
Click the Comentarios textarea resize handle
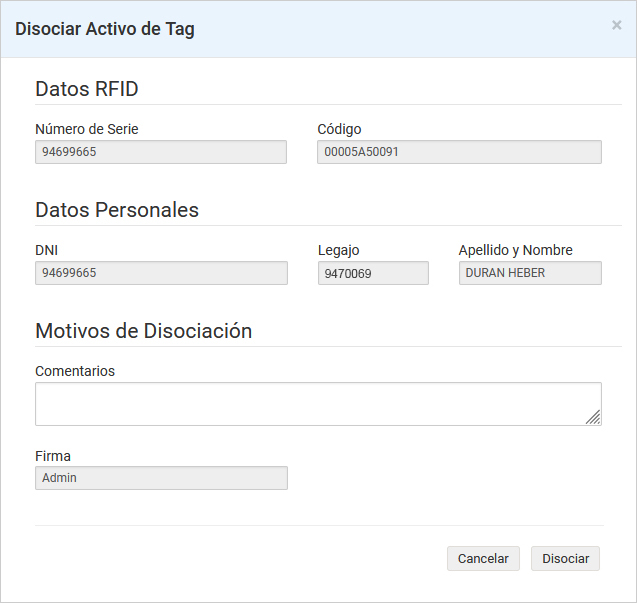point(593,417)
